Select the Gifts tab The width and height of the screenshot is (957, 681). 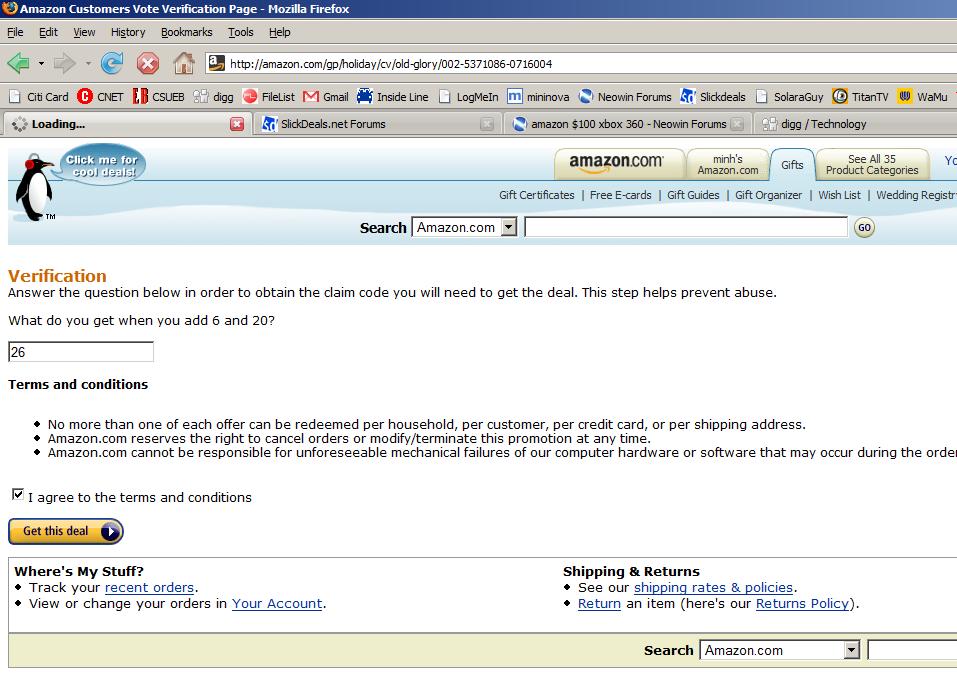(792, 165)
